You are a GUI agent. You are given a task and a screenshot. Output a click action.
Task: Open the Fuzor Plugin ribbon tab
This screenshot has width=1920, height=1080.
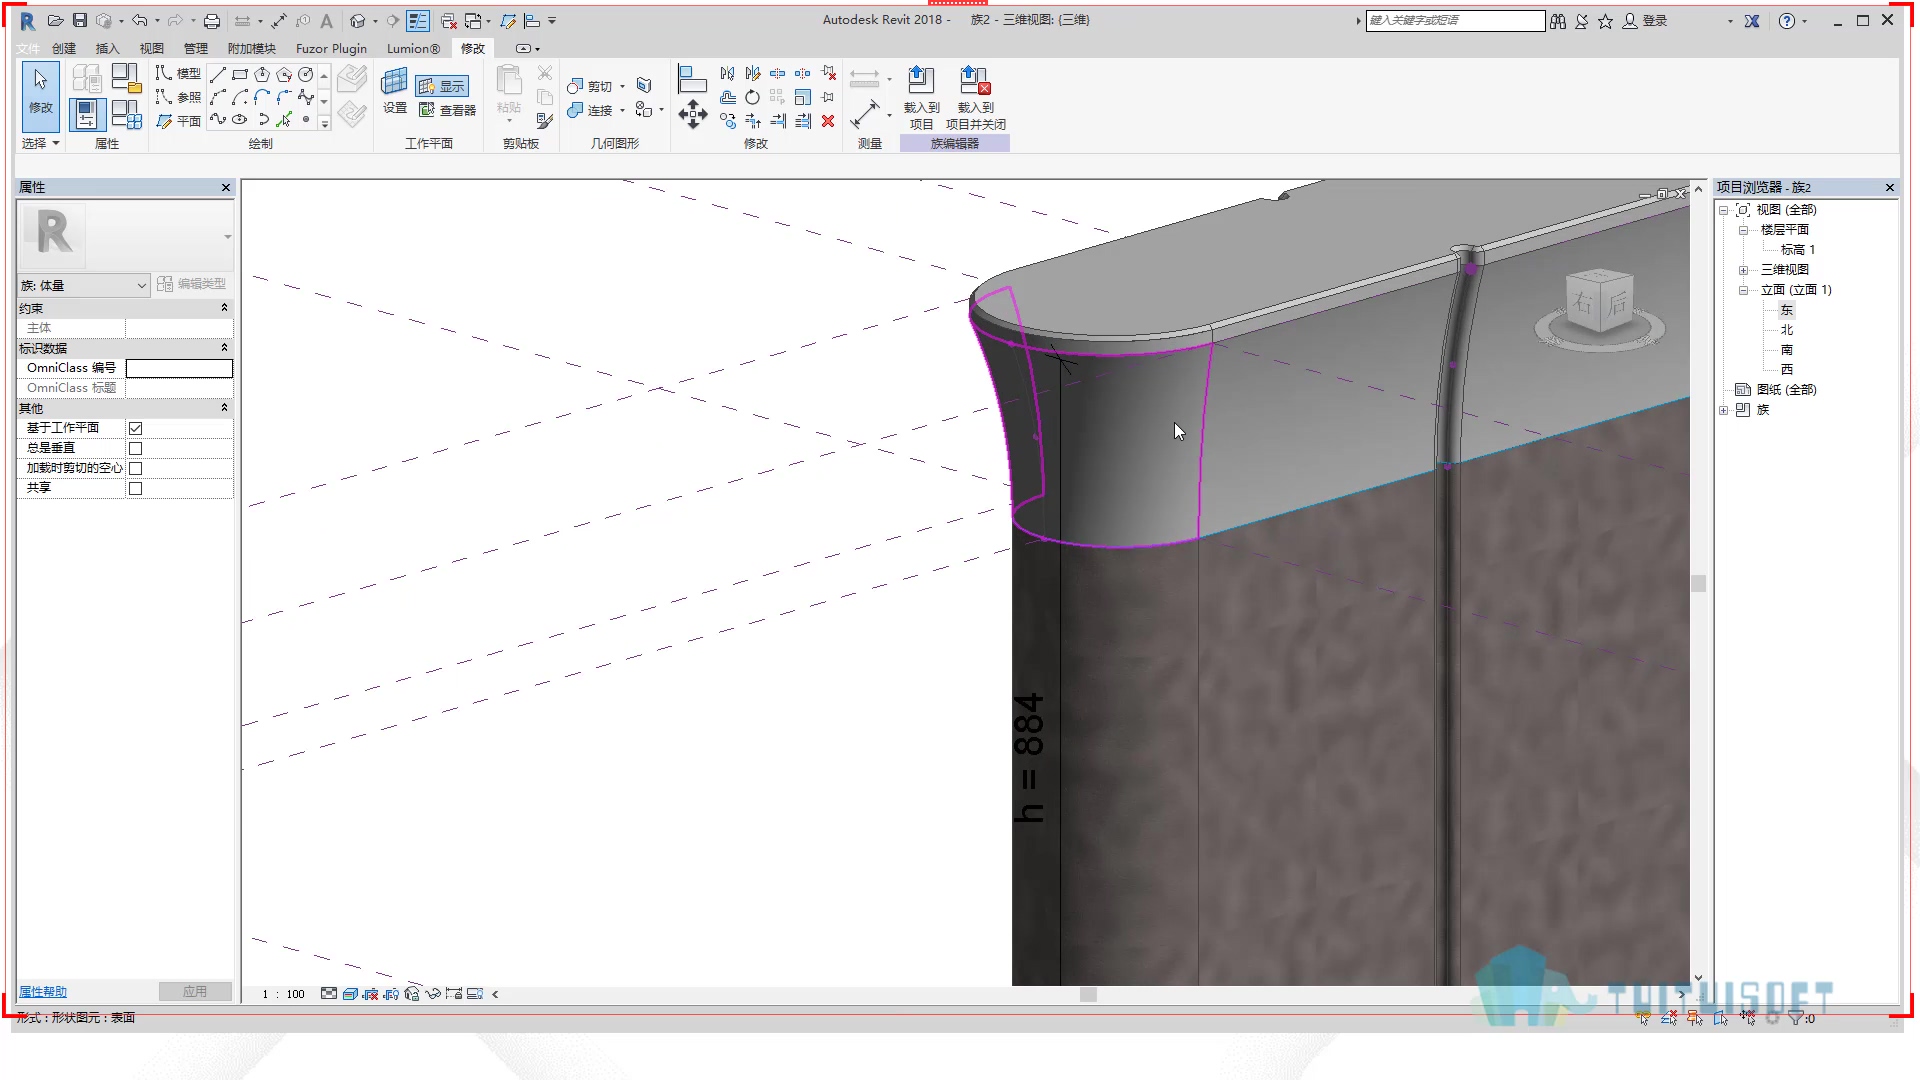(x=331, y=48)
